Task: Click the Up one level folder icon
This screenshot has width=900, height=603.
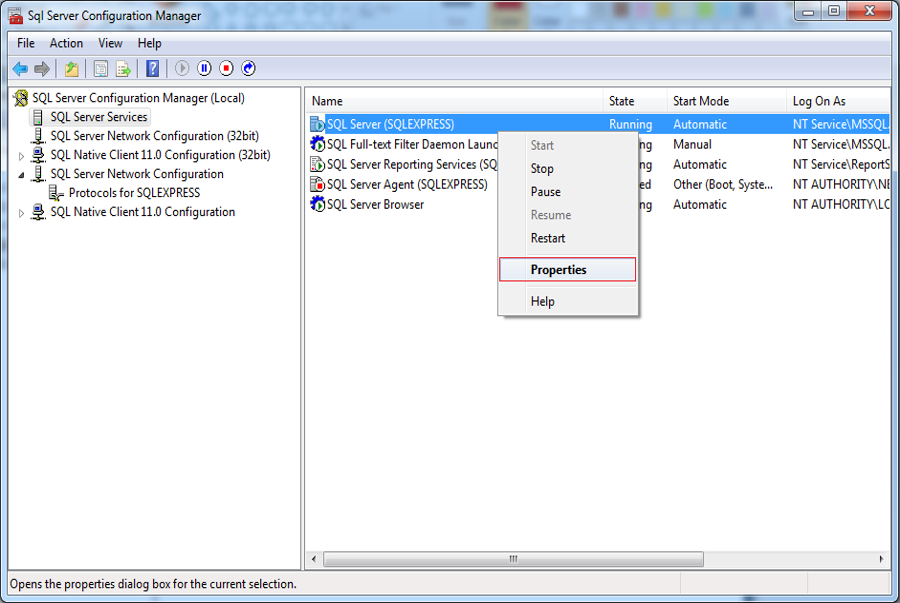Action: pyautogui.click(x=71, y=69)
